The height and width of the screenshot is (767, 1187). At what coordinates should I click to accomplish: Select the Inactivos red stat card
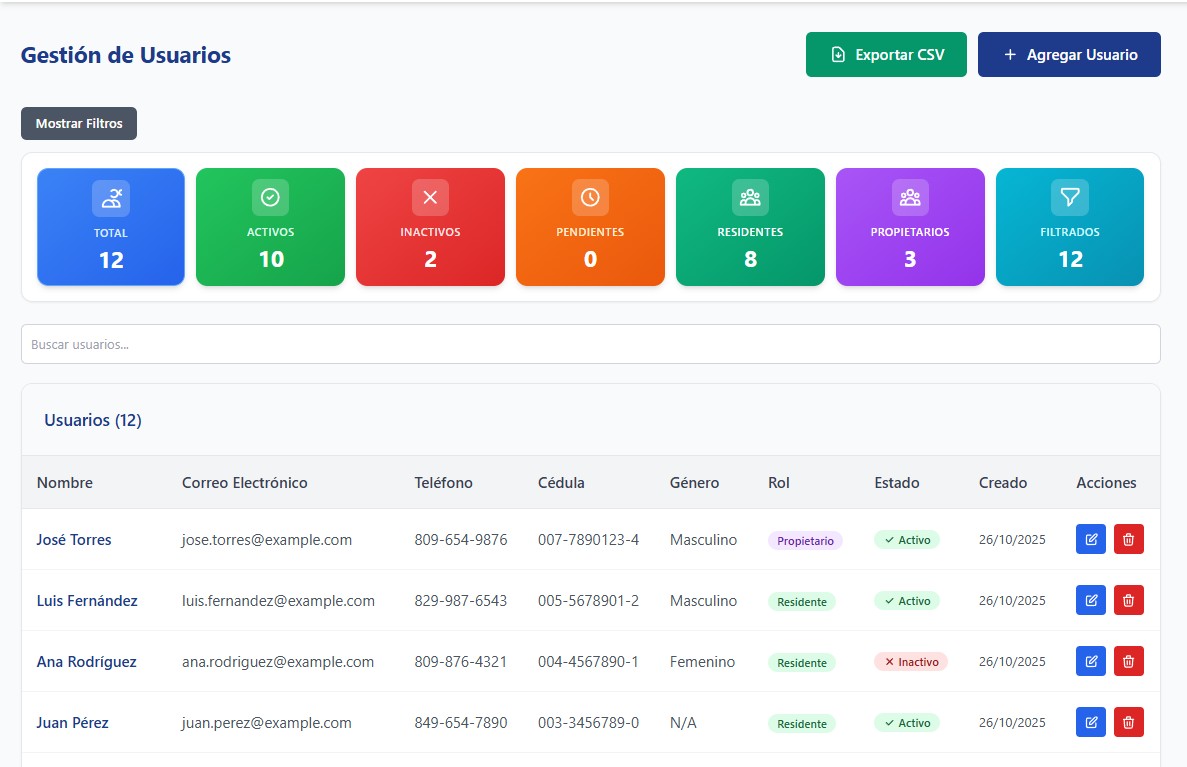point(430,227)
